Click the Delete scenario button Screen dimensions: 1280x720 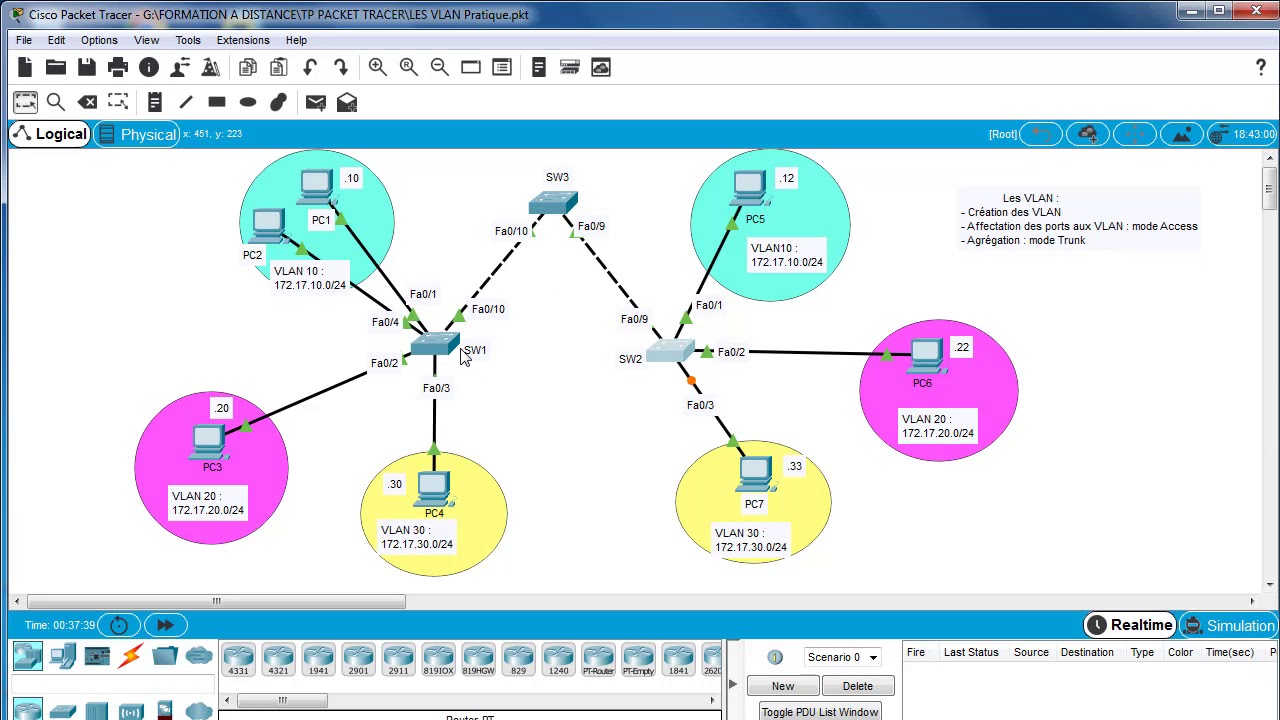pos(858,686)
